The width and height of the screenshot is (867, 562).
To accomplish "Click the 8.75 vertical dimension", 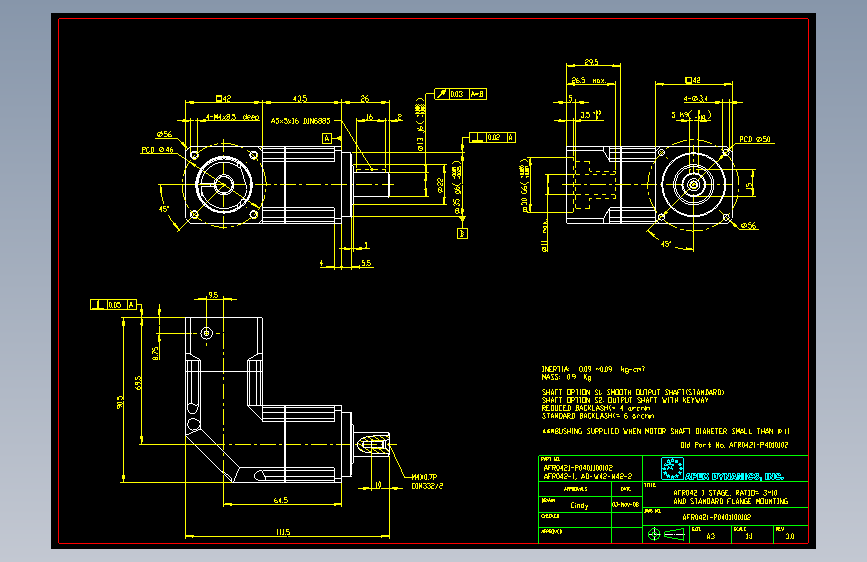I will coord(155,353).
